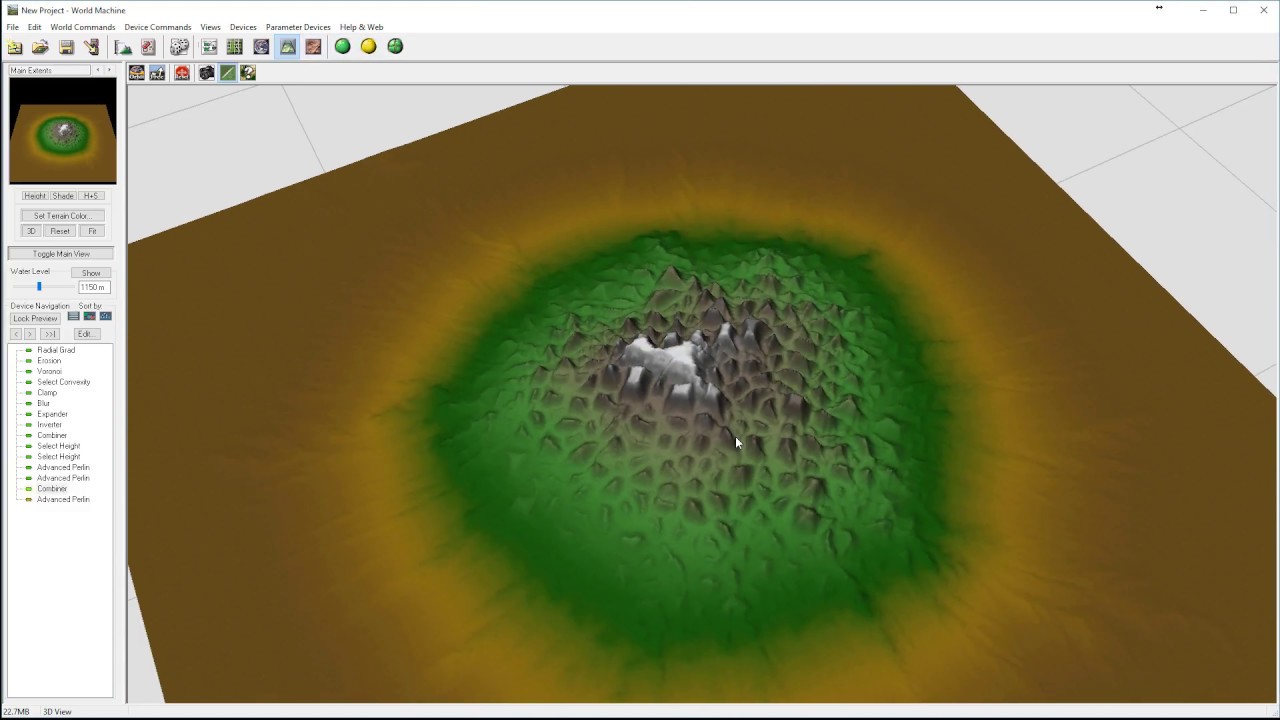Click the question mark help icon
The width and height of the screenshot is (1280, 720).
[248, 73]
